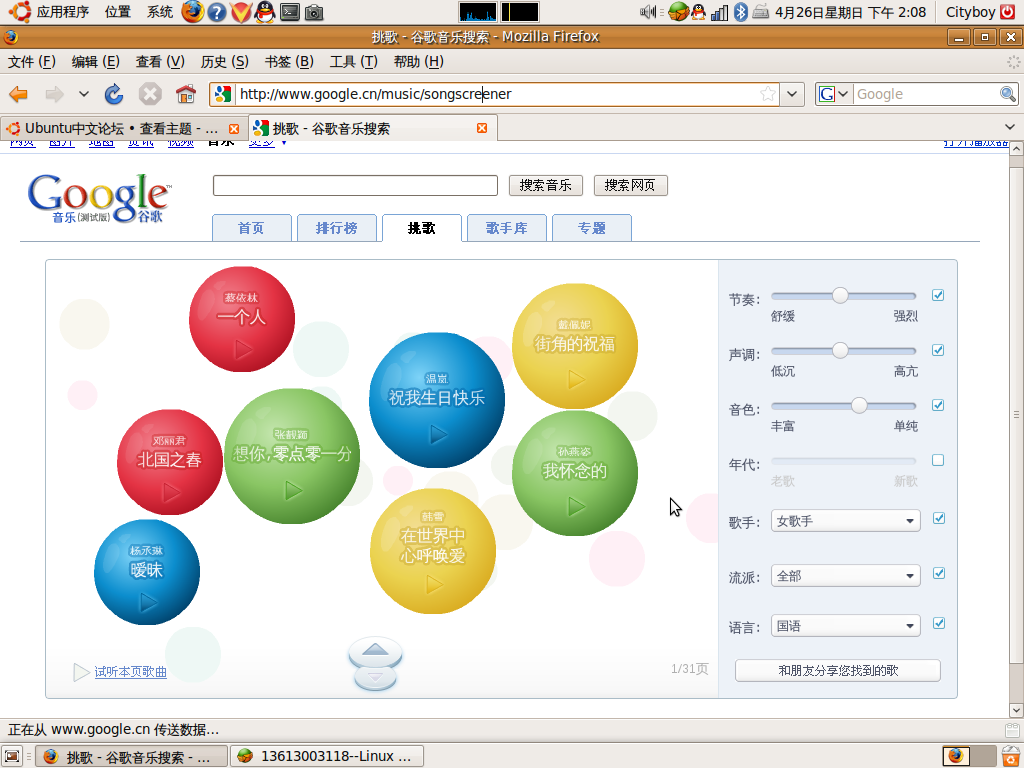The width and height of the screenshot is (1024, 768).
Task: Toggle the 歌手 checkbox
Action: point(938,518)
